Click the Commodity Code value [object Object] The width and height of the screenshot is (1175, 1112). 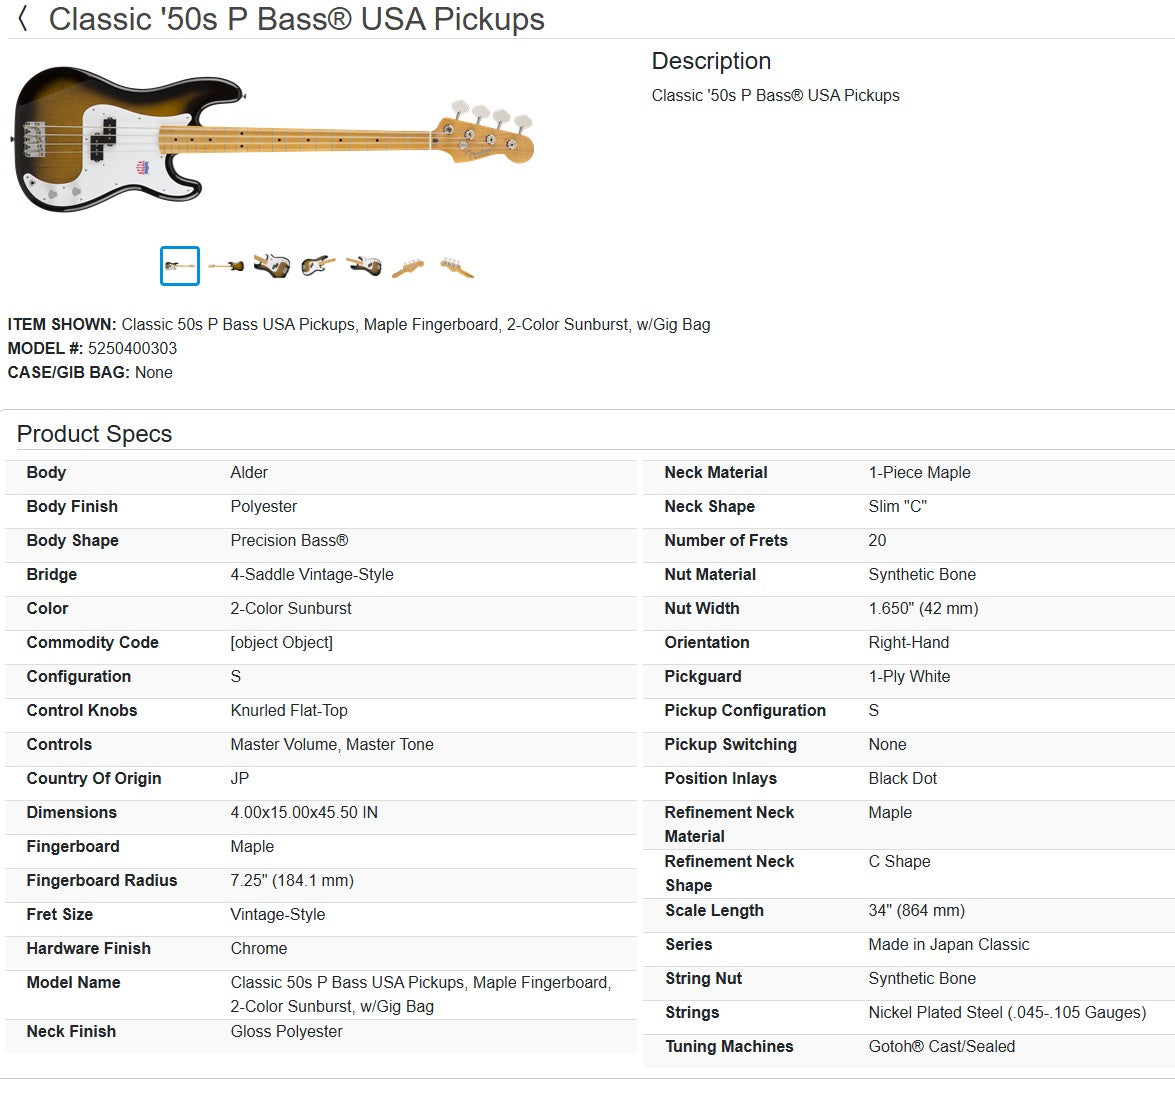(x=281, y=642)
